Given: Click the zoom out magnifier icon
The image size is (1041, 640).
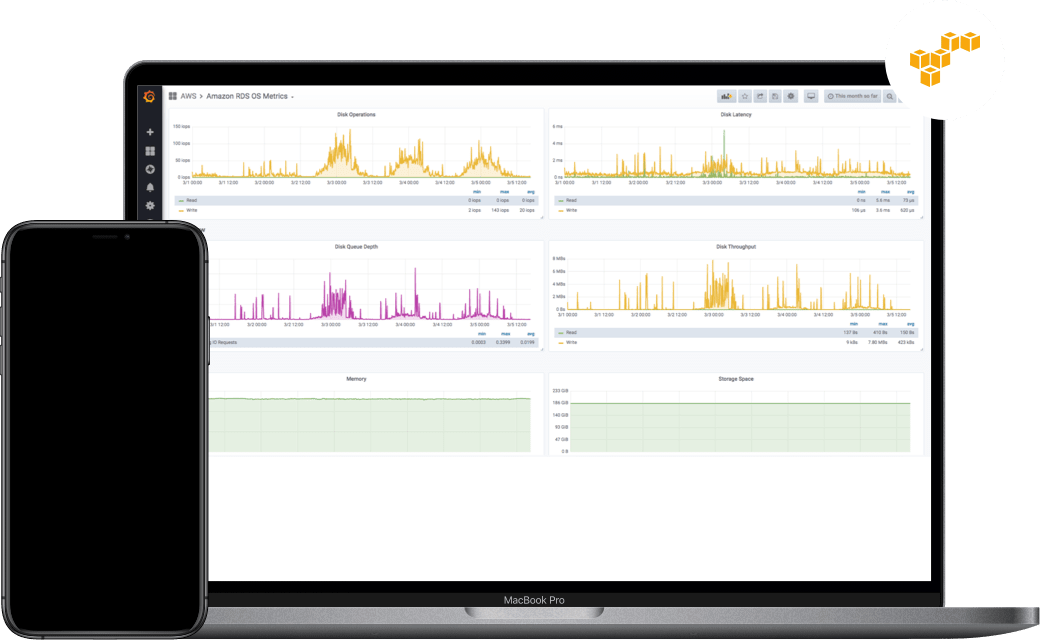Looking at the screenshot, I should click(890, 96).
